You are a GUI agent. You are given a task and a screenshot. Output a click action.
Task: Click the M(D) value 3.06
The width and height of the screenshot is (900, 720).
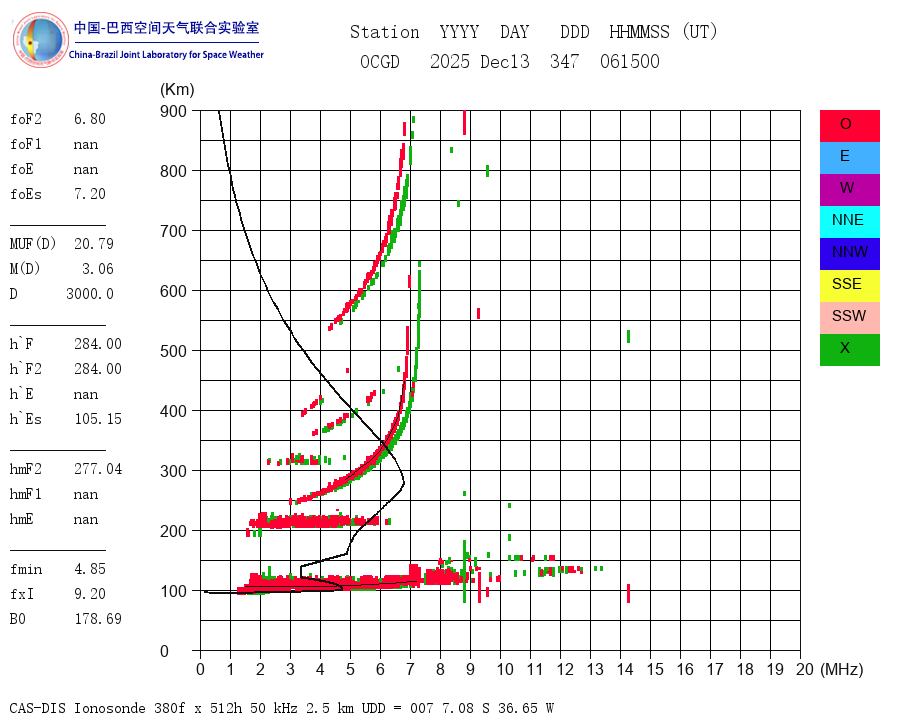point(98,269)
